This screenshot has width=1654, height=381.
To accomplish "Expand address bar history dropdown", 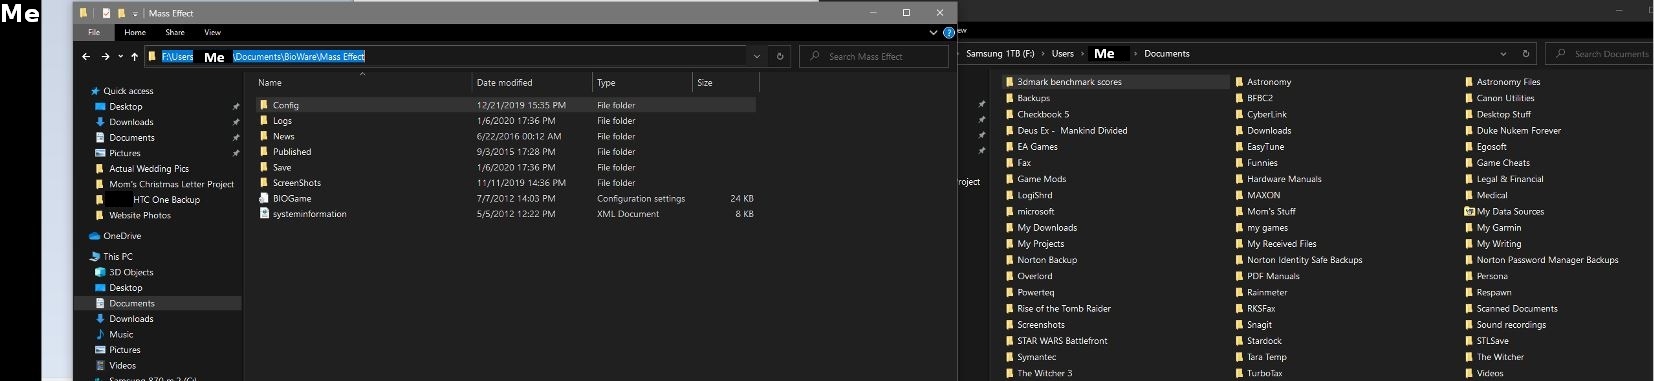I will [757, 56].
